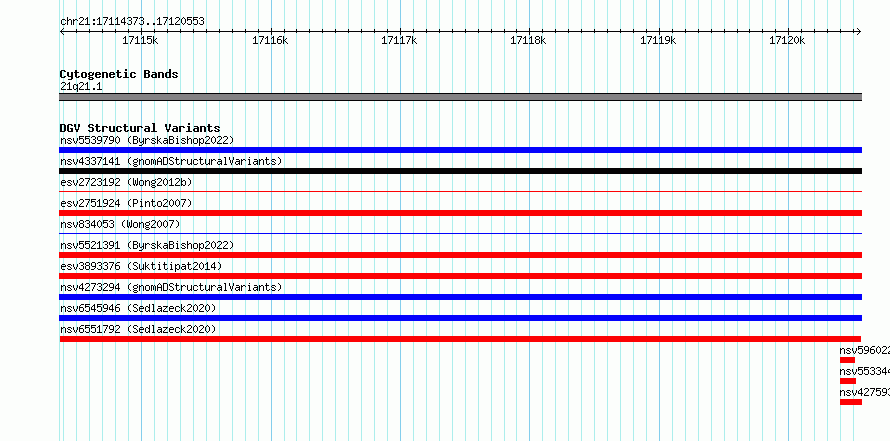Screen dimensions: 890x441
Task: Click the short red bar under nsv553344
Action: pyautogui.click(x=848, y=381)
